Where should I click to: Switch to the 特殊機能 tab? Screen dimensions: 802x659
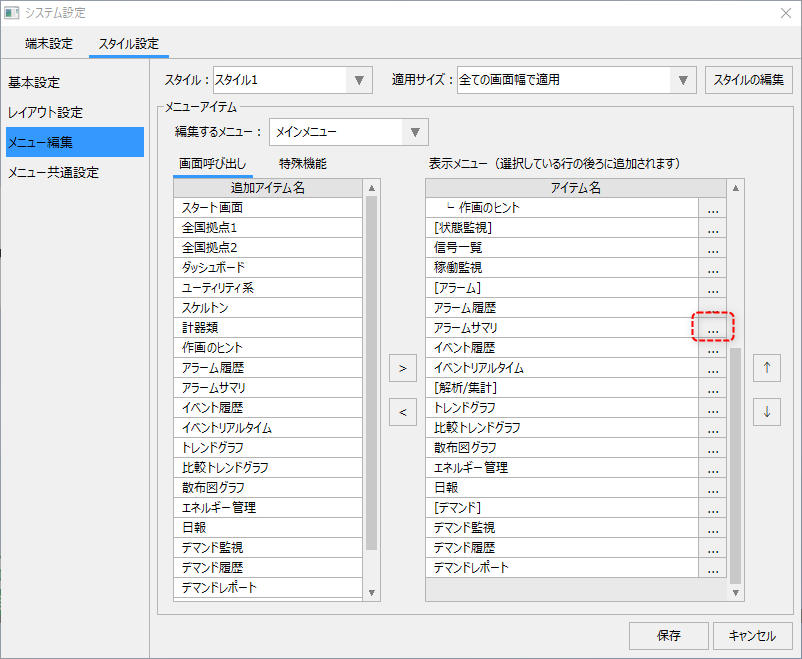303,164
